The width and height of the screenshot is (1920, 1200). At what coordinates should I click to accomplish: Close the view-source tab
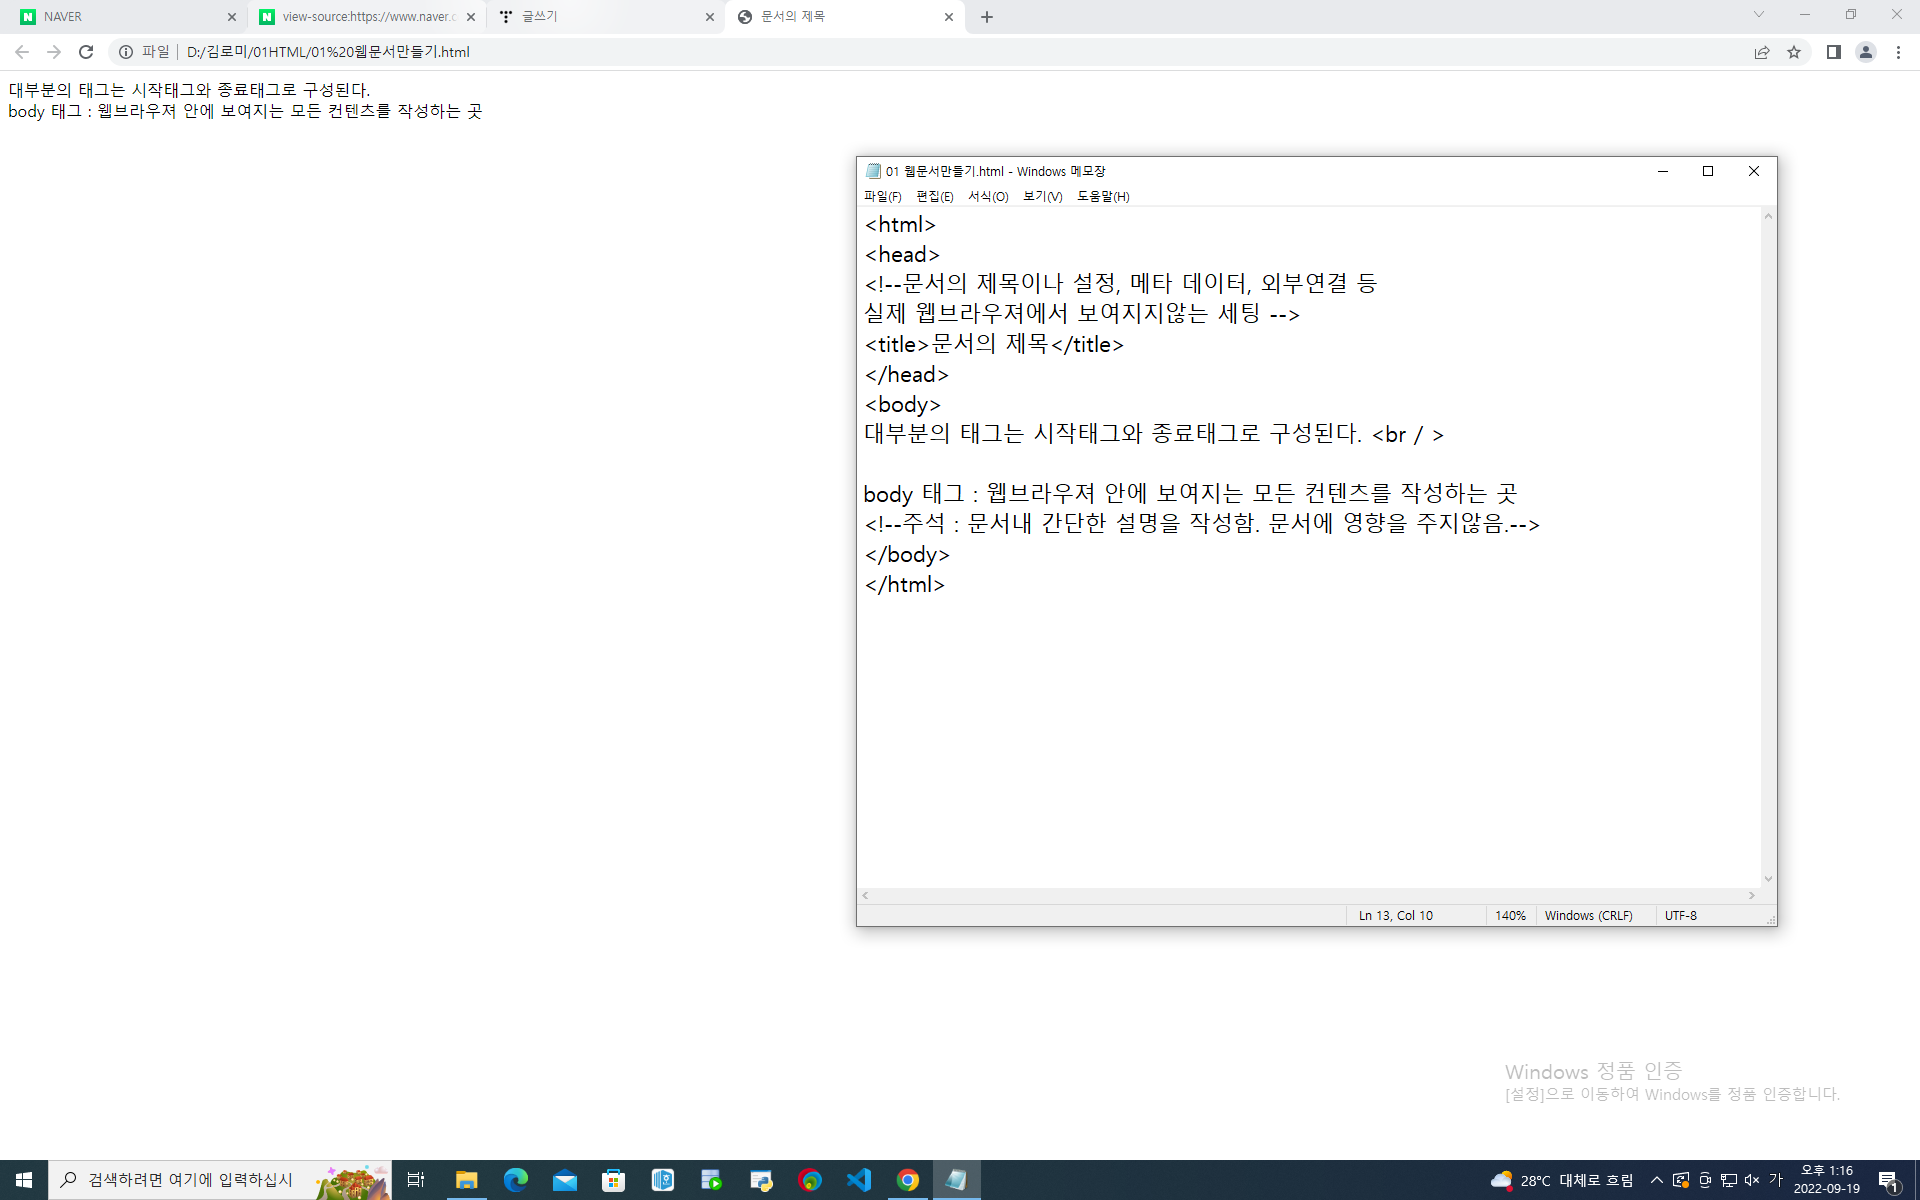[471, 17]
